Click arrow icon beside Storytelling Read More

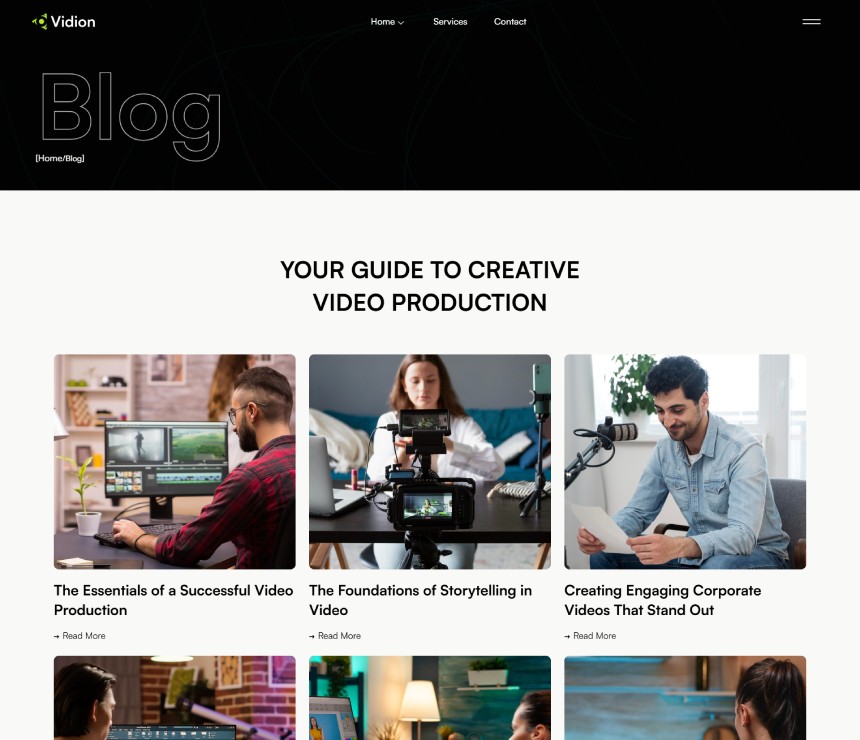tap(312, 636)
